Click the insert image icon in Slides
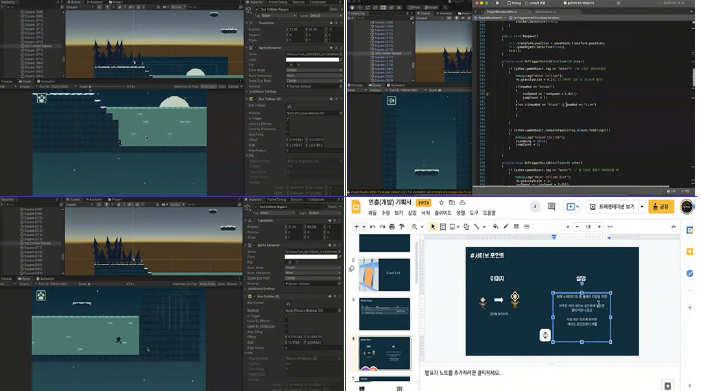 coord(452,227)
